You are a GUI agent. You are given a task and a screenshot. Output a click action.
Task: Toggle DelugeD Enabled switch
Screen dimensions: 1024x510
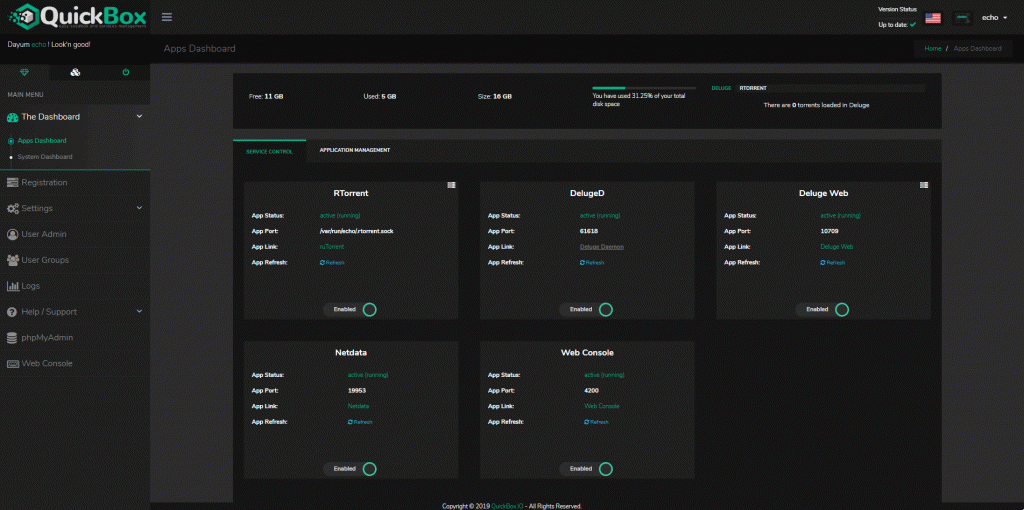[x=586, y=310]
